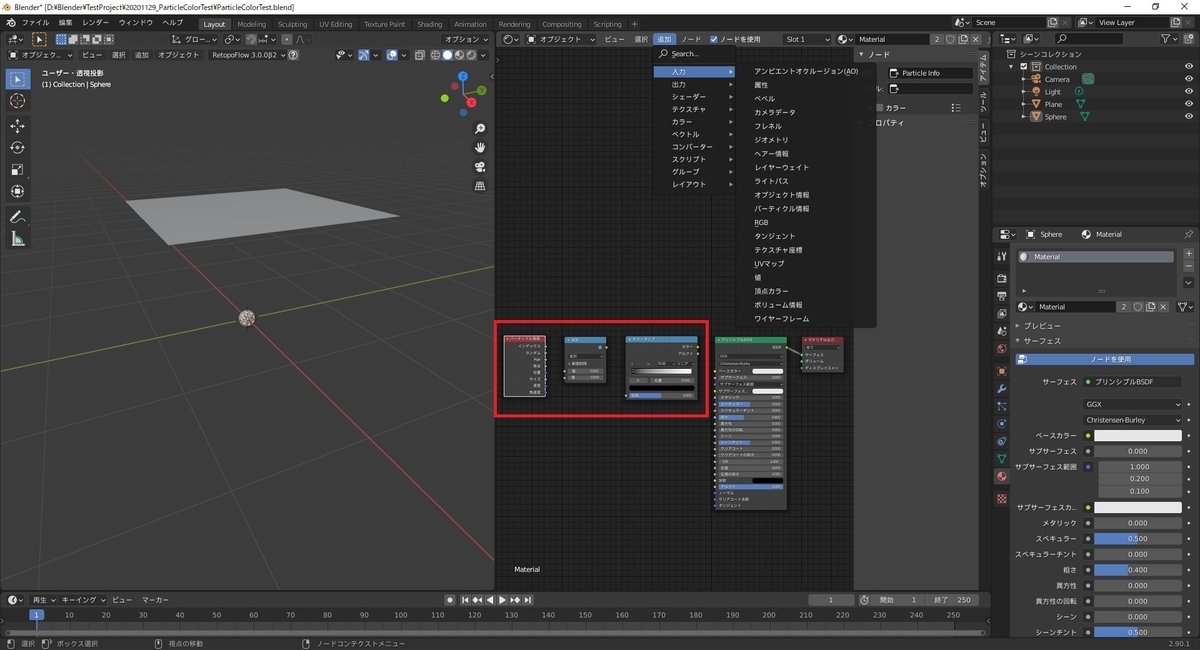1200x650 pixels.
Task: Click the RetopoFlow 3.0.0β2 header button
Action: [x=249, y=55]
